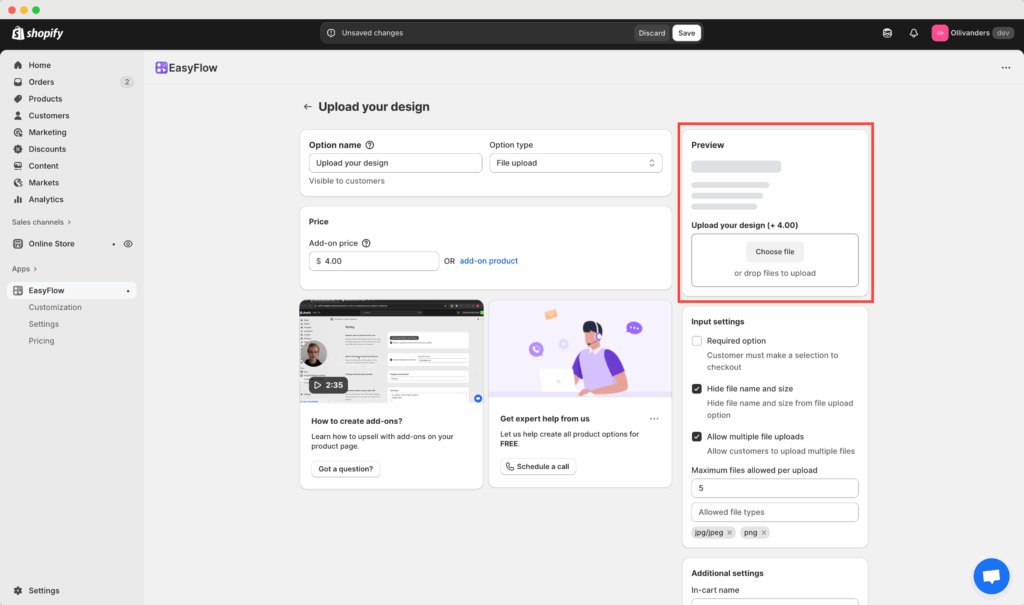The image size is (1024, 605).
Task: Save the unsaved changes
Action: tap(686, 32)
